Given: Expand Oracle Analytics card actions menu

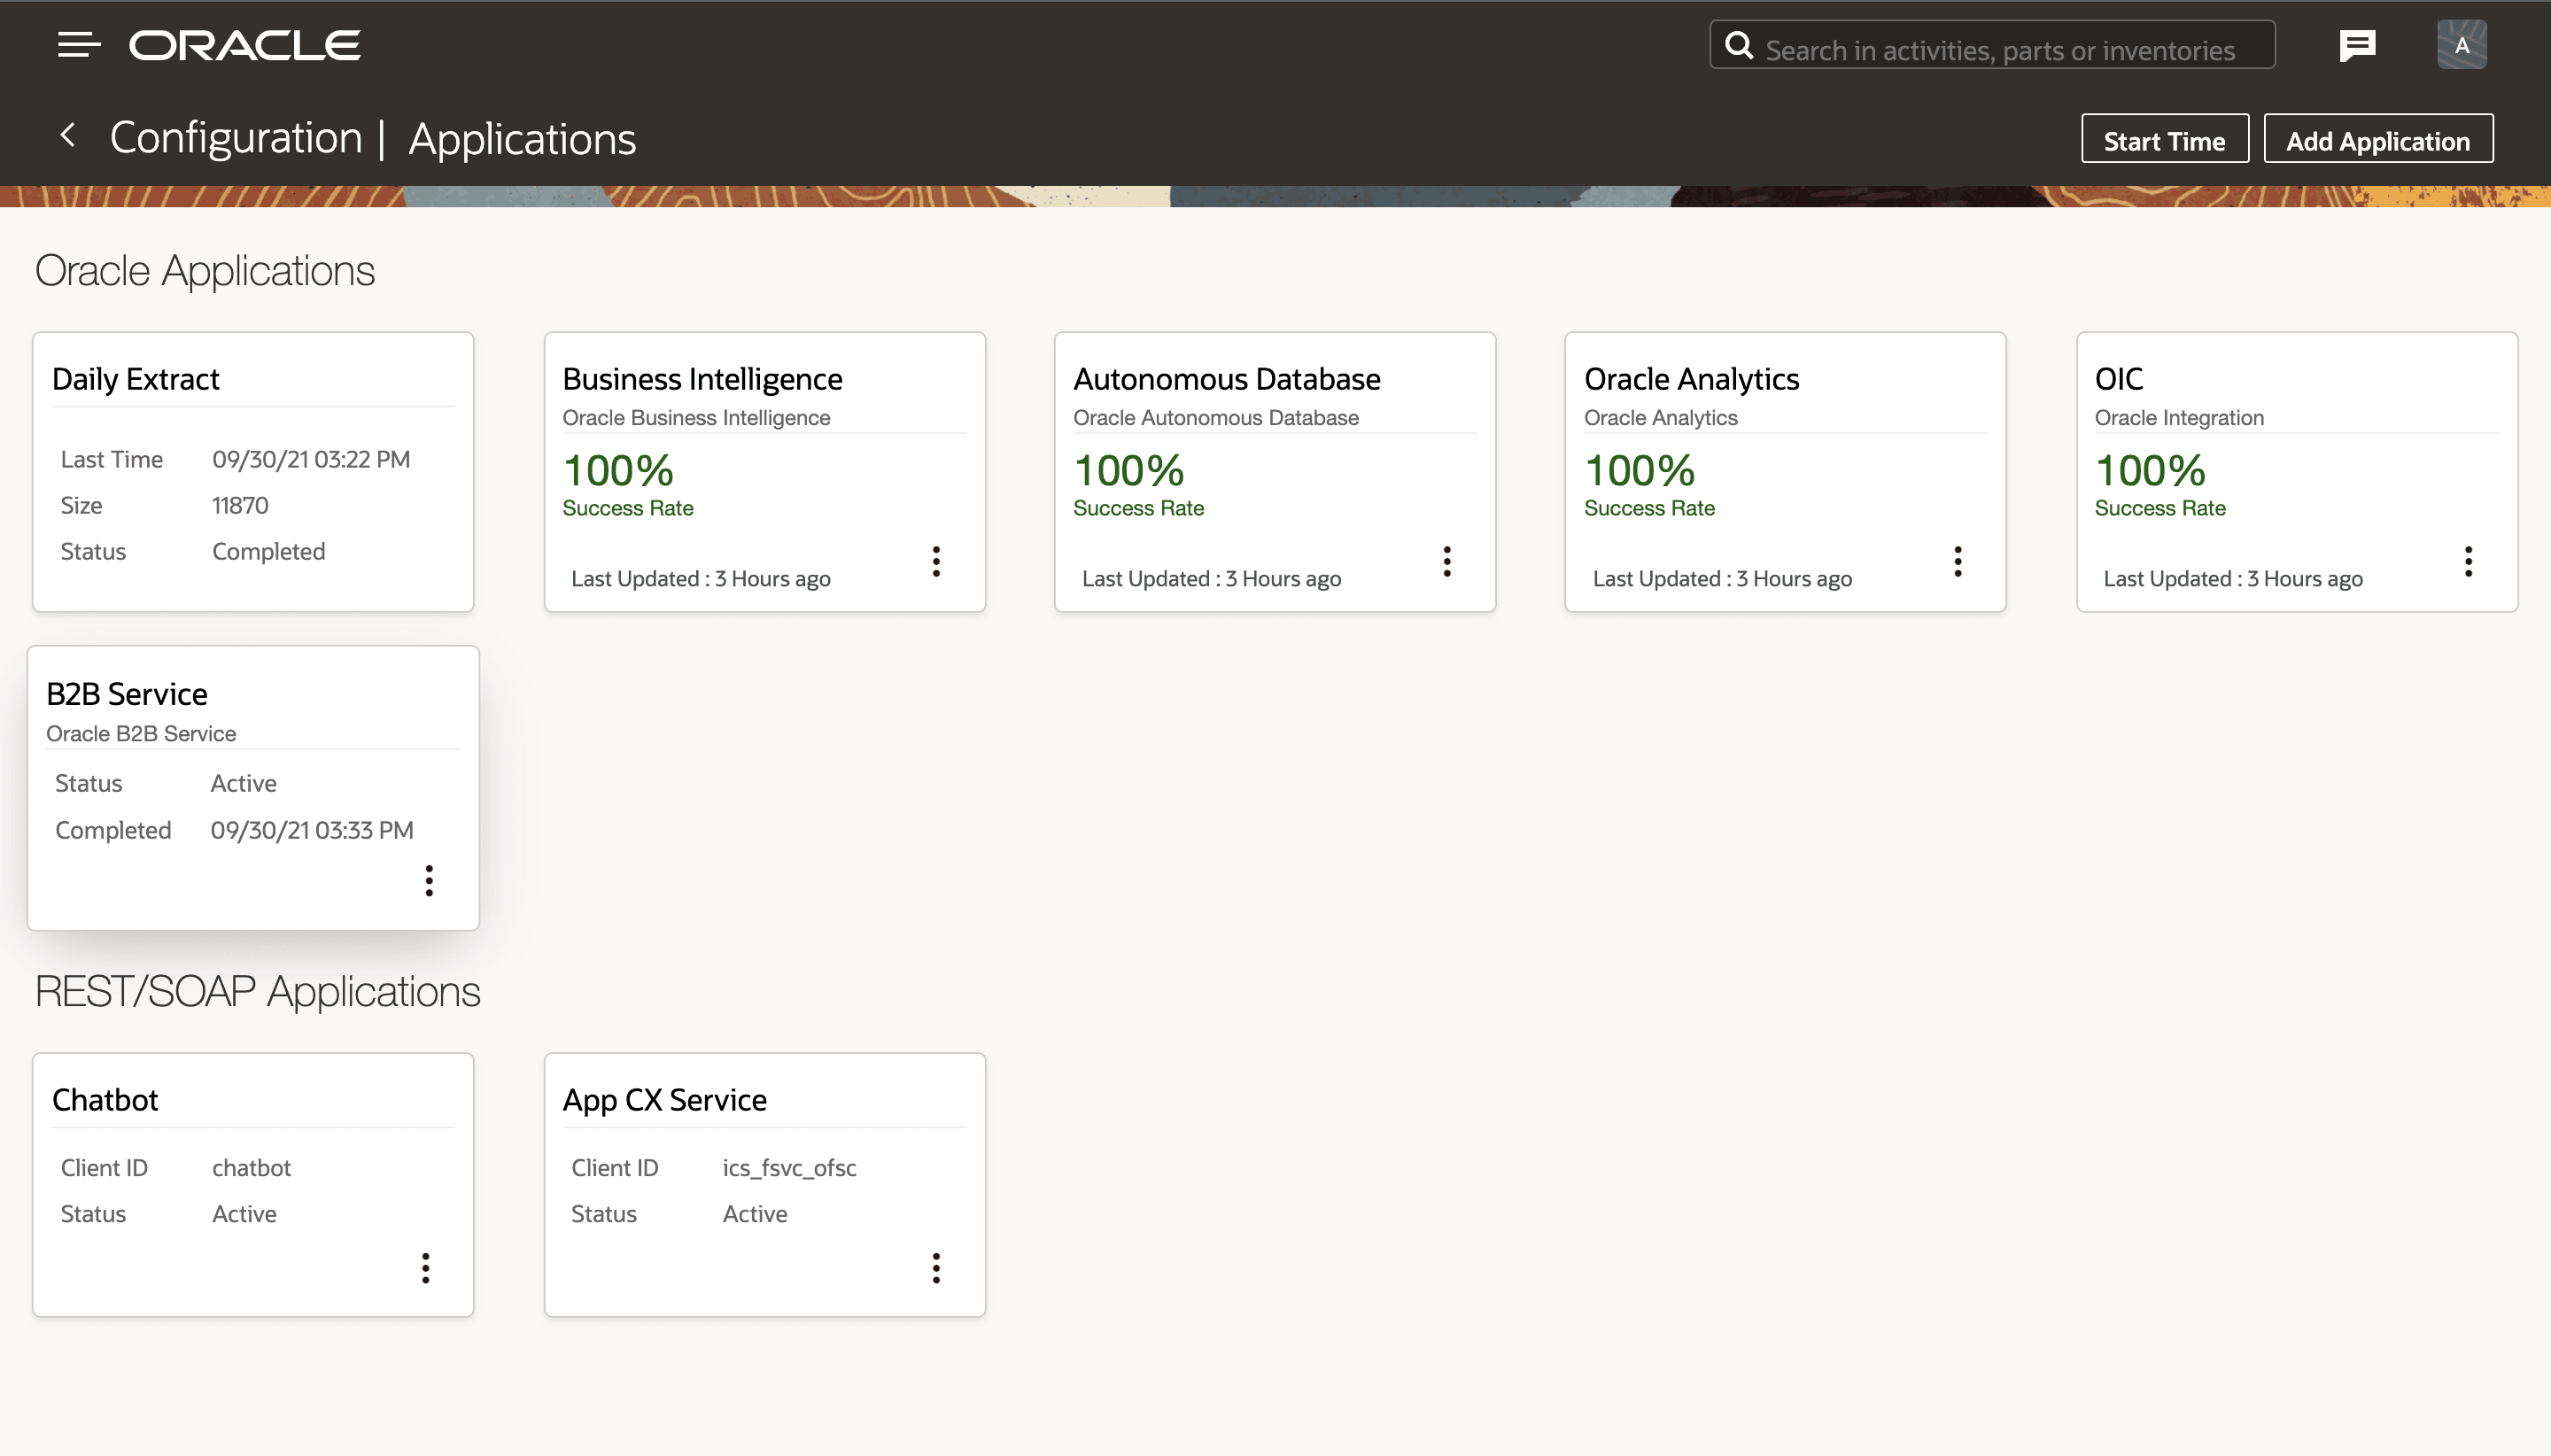Looking at the screenshot, I should pyautogui.click(x=1957, y=561).
